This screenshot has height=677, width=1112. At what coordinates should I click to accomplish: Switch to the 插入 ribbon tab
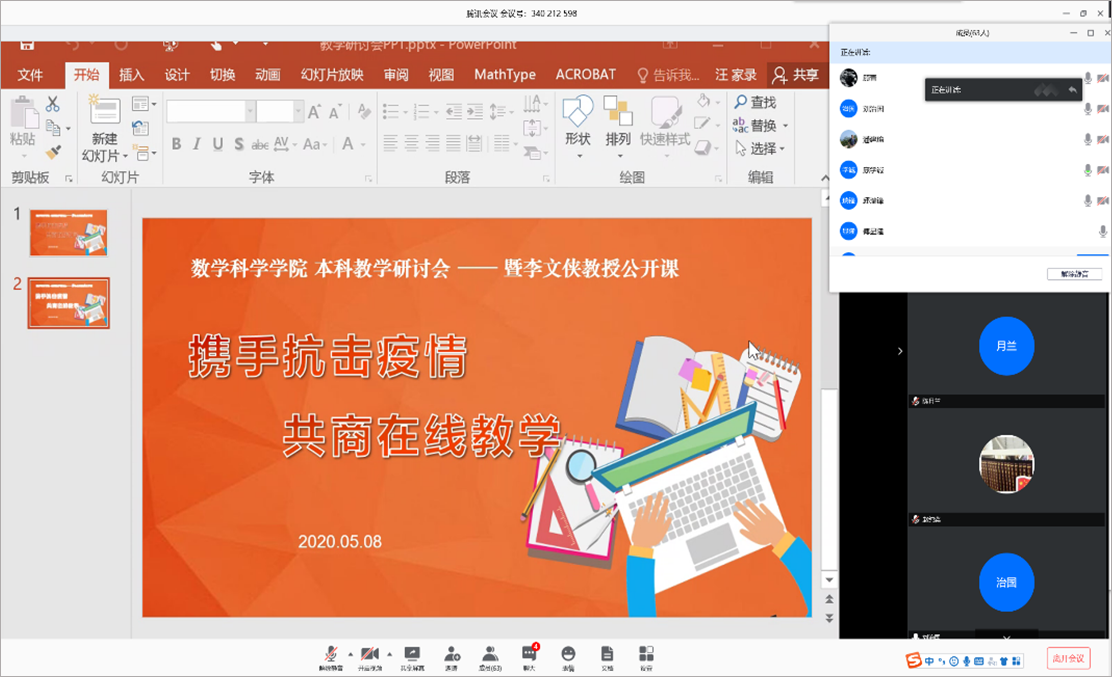click(132, 75)
